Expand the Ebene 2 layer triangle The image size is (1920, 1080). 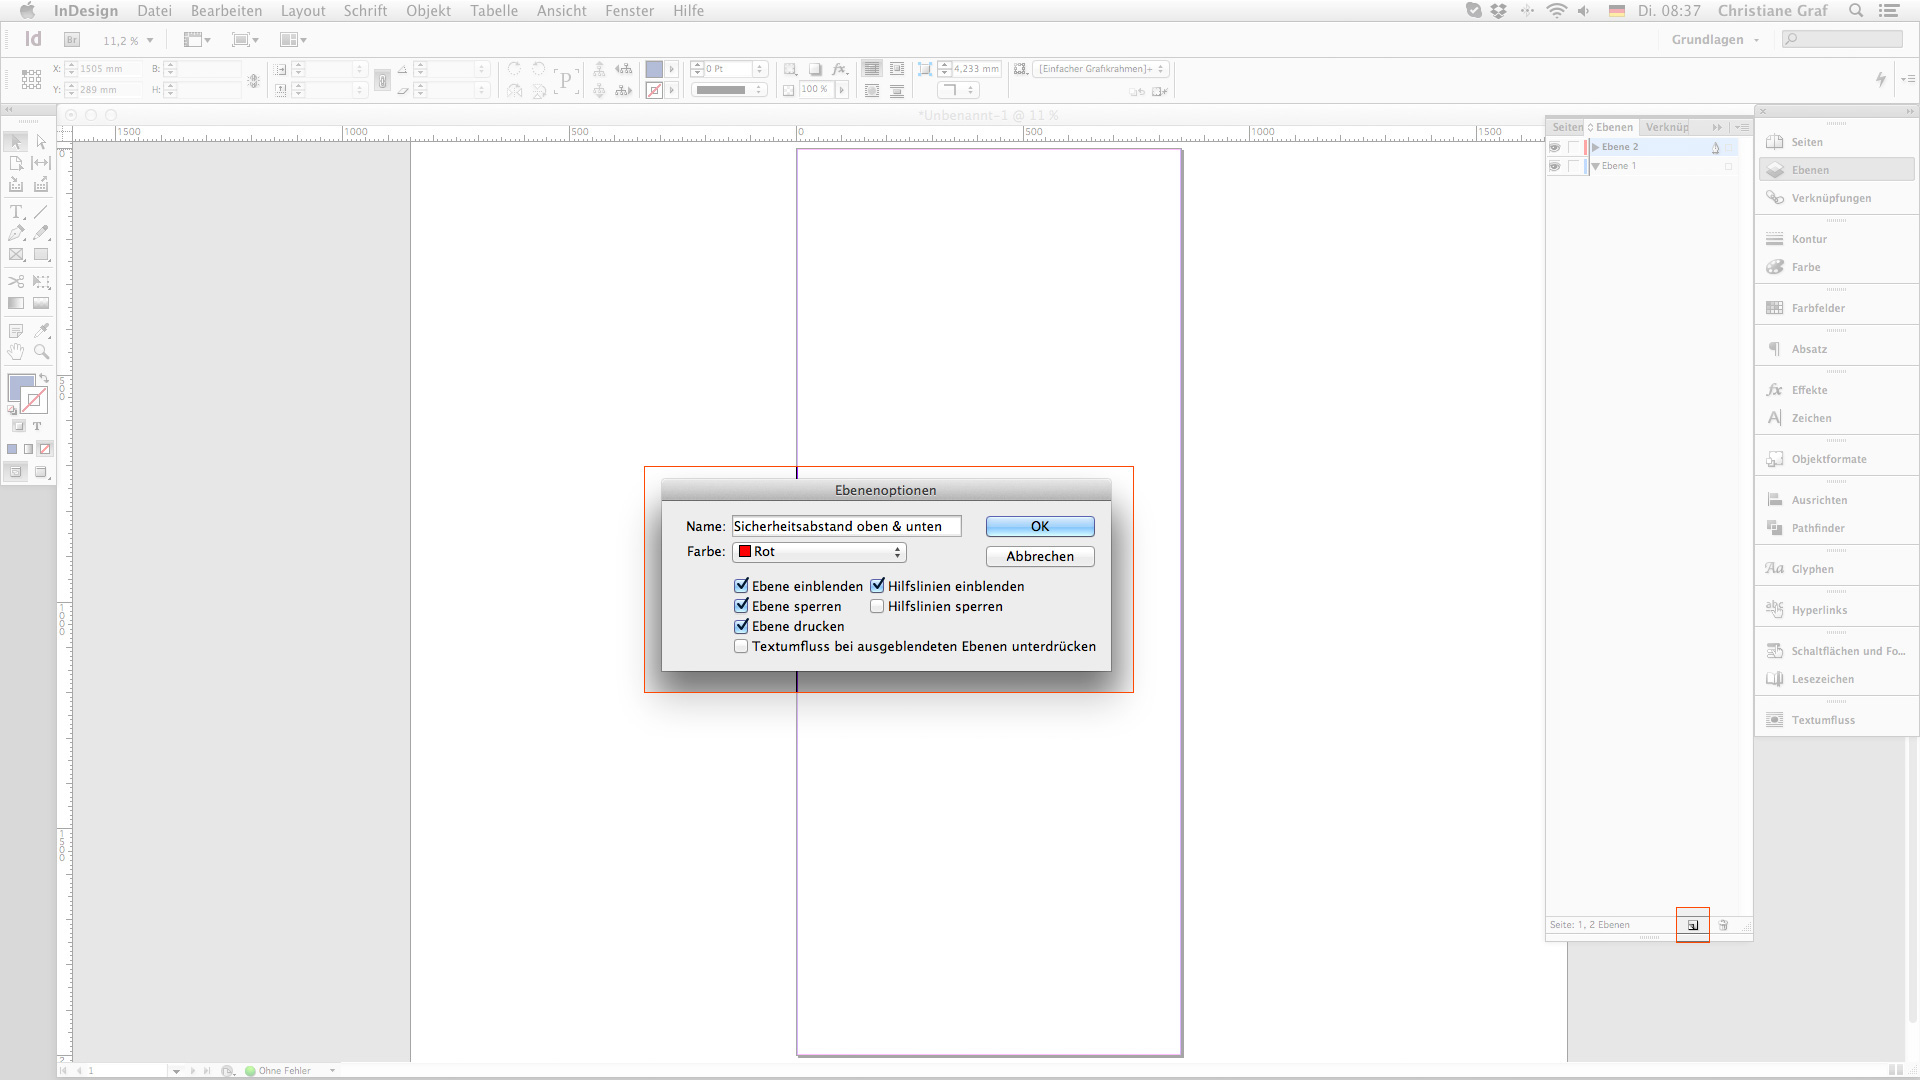pos(1596,147)
